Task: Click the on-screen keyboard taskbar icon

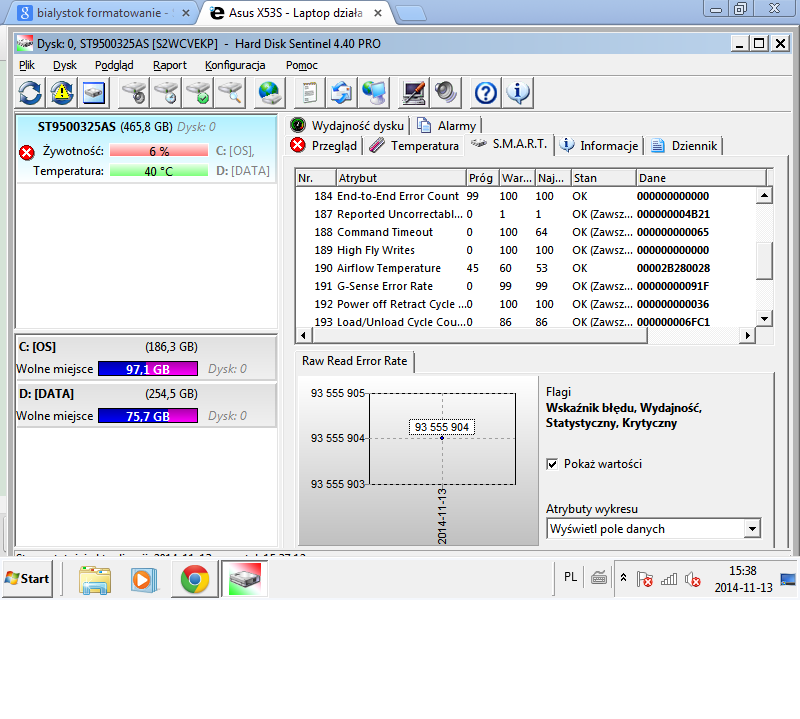Action: coord(598,578)
